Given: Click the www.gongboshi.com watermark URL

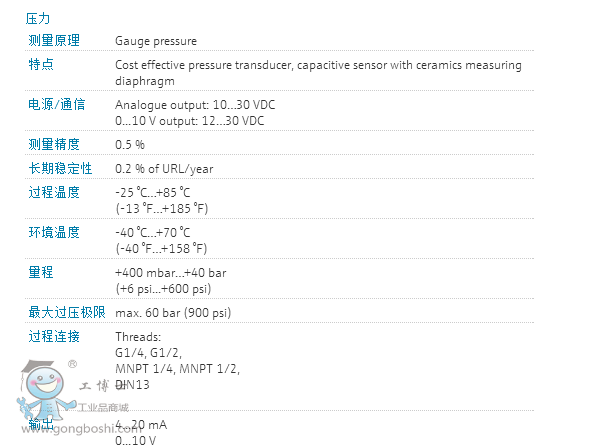Looking at the screenshot, I should (x=81, y=429).
